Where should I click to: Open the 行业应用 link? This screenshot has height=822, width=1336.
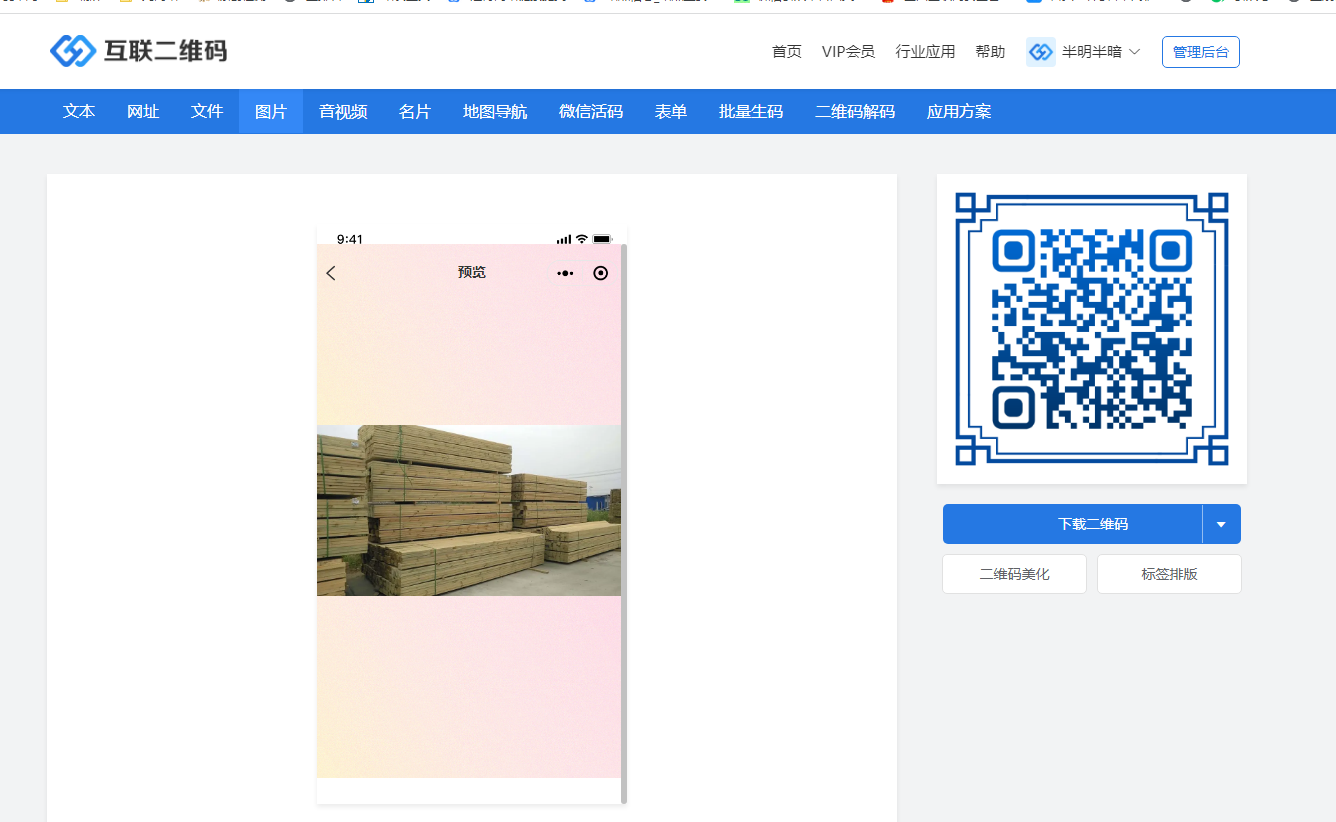[925, 52]
